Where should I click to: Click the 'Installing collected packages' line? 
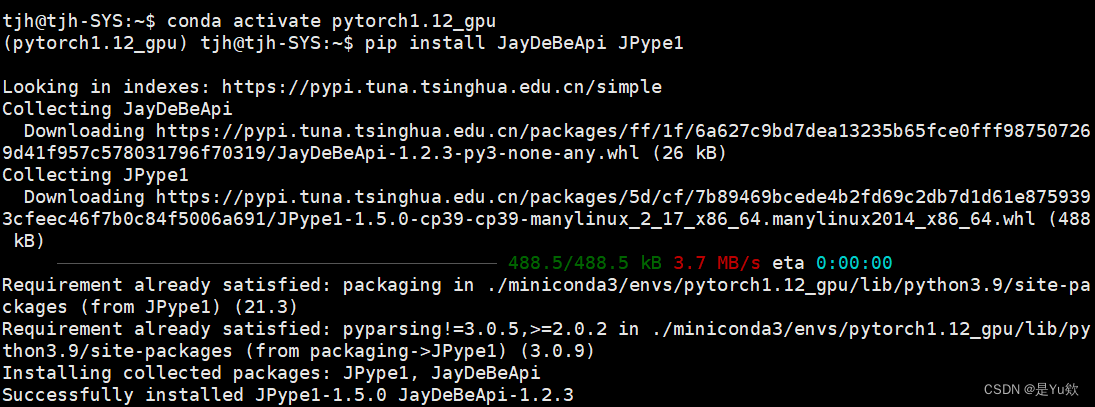click(271, 373)
